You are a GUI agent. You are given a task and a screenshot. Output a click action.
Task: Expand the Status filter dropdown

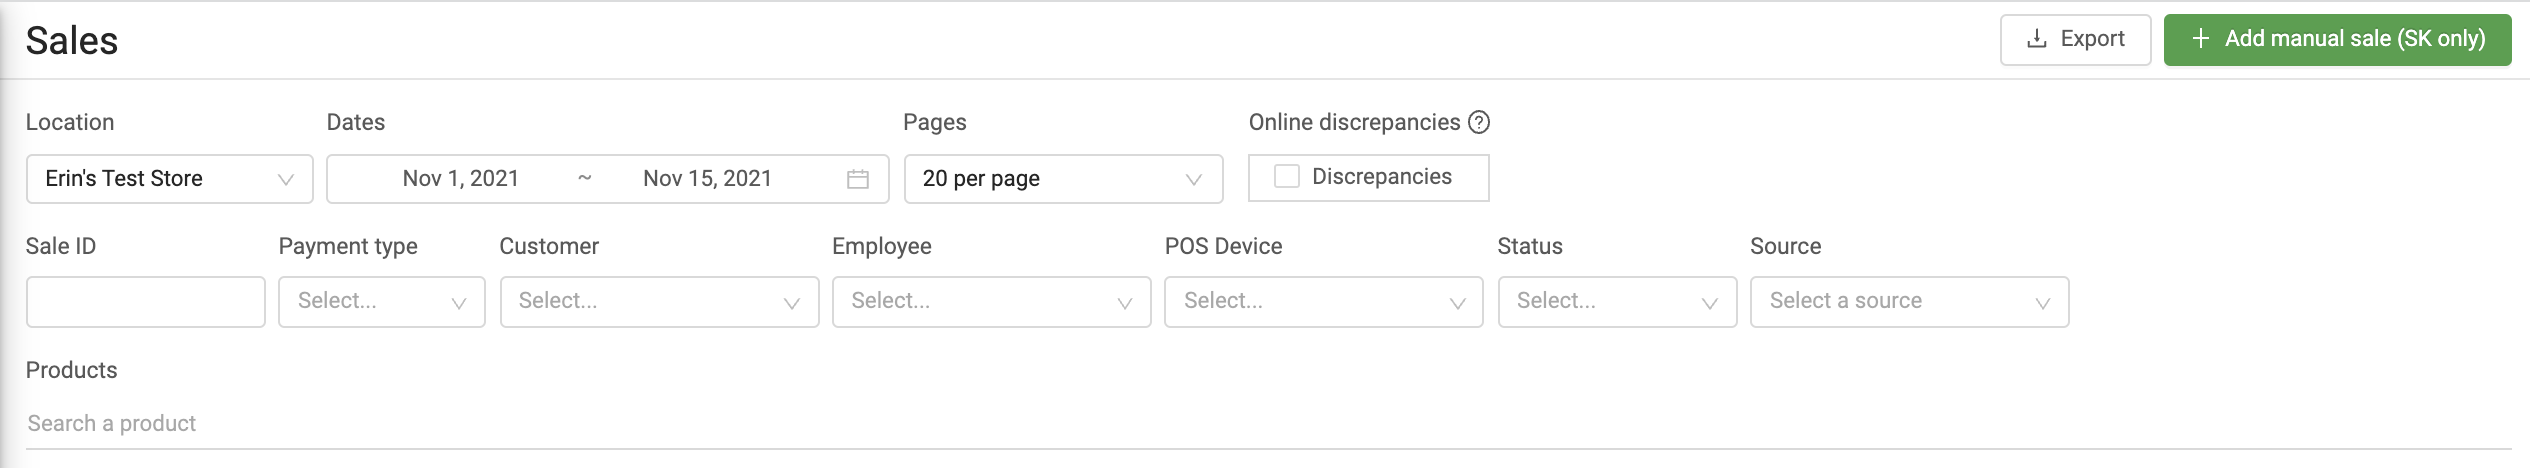coord(1616,302)
